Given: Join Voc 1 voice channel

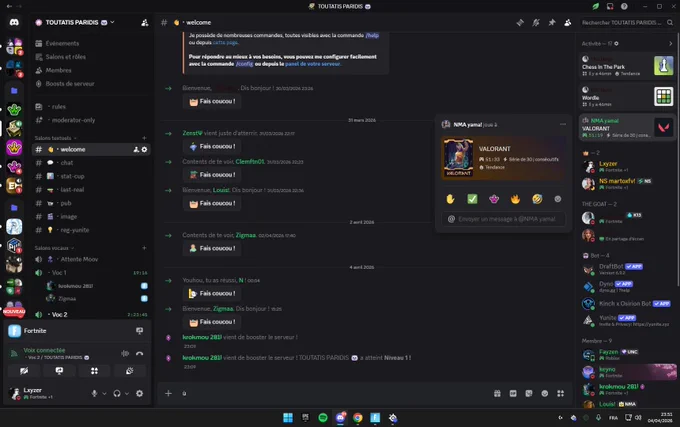Looking at the screenshot, I should pyautogui.click(x=91, y=273).
